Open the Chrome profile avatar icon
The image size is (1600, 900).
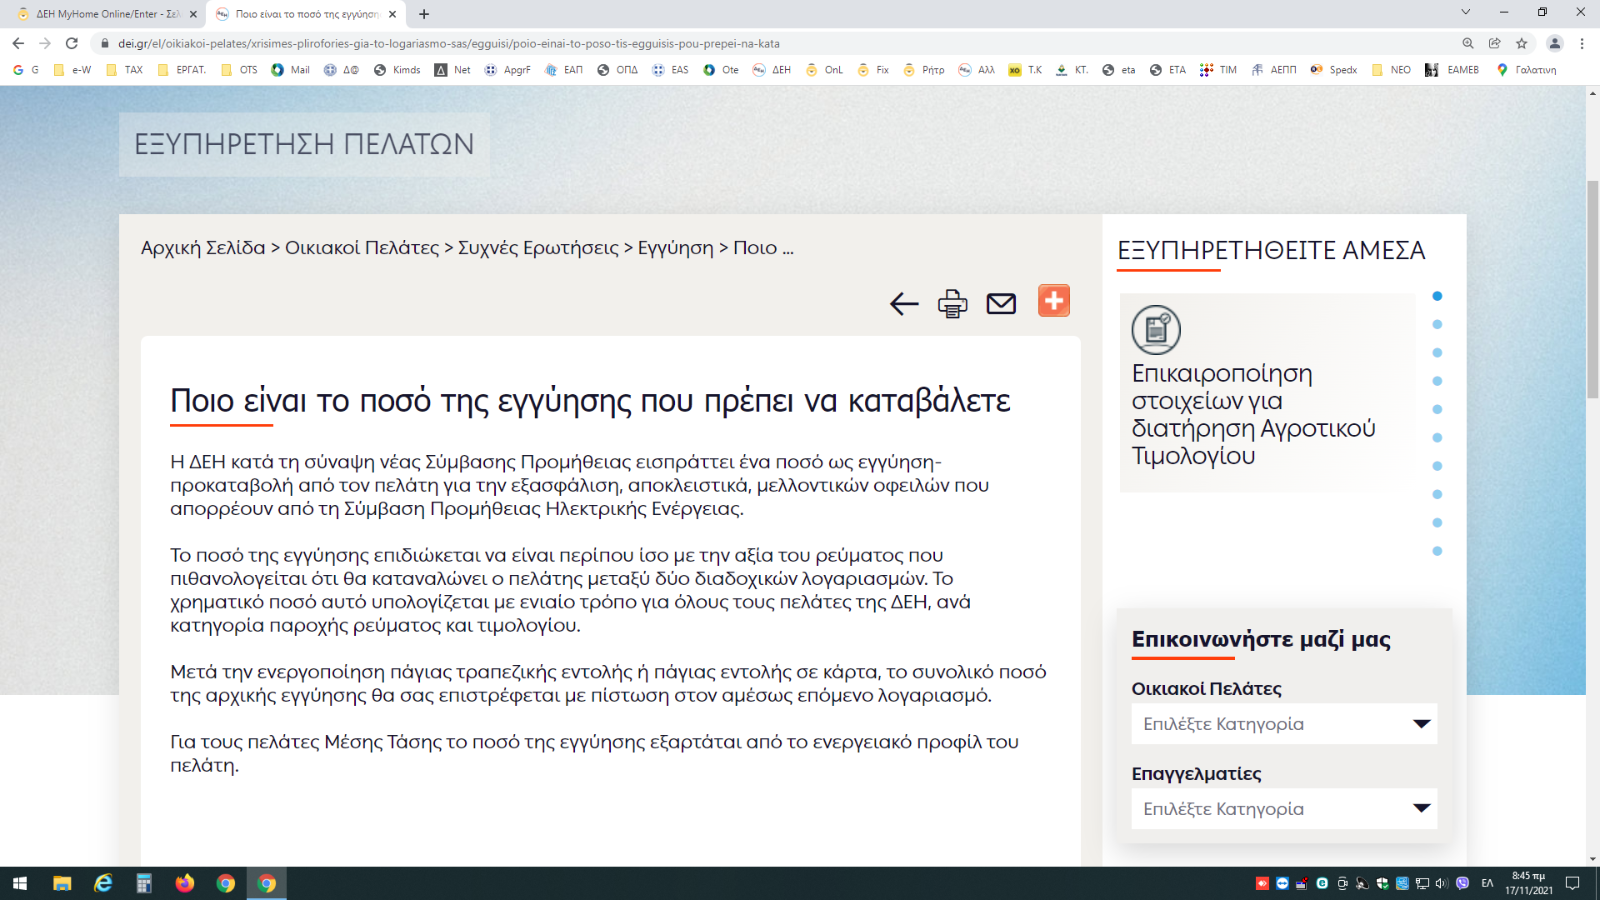pos(1554,43)
